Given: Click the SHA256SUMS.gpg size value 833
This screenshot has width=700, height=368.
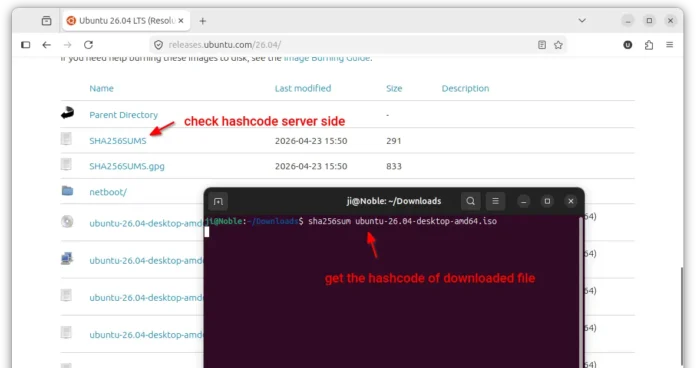Looking at the screenshot, I should [x=394, y=166].
